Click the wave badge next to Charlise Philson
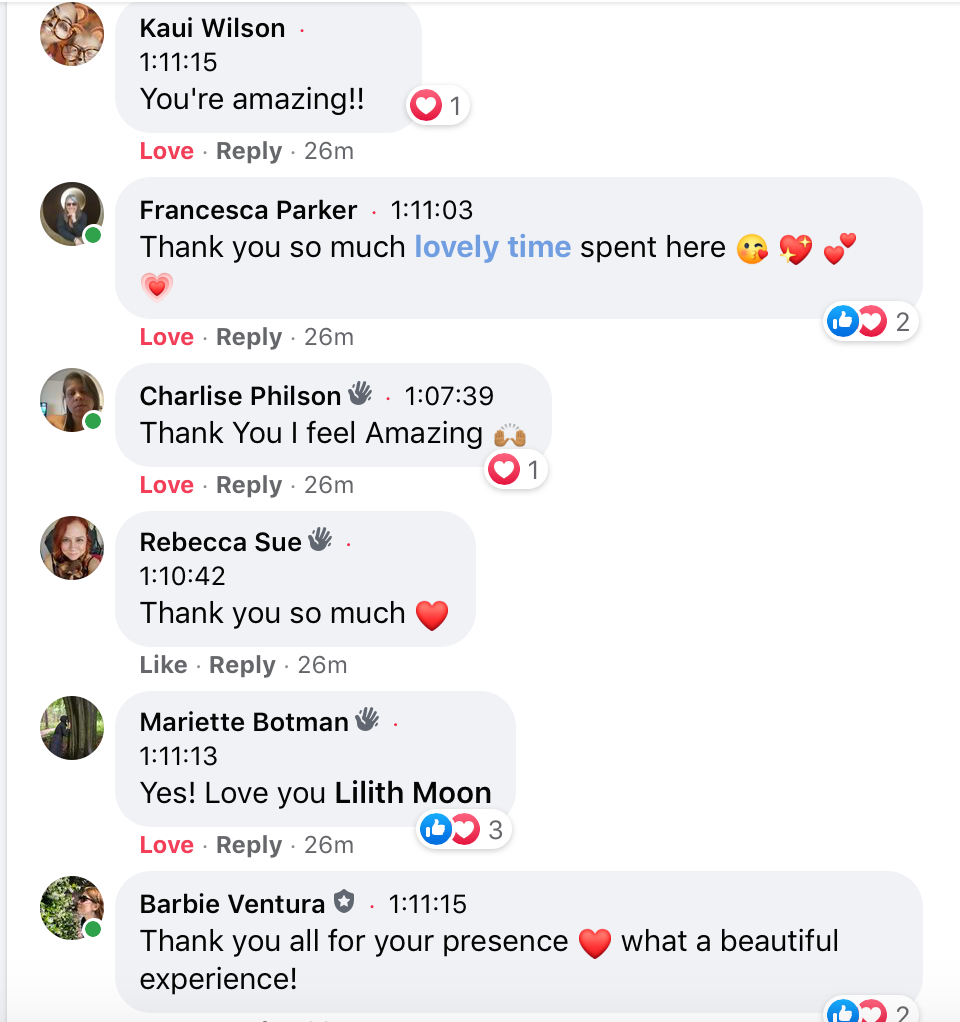The image size is (960, 1022). tap(360, 395)
